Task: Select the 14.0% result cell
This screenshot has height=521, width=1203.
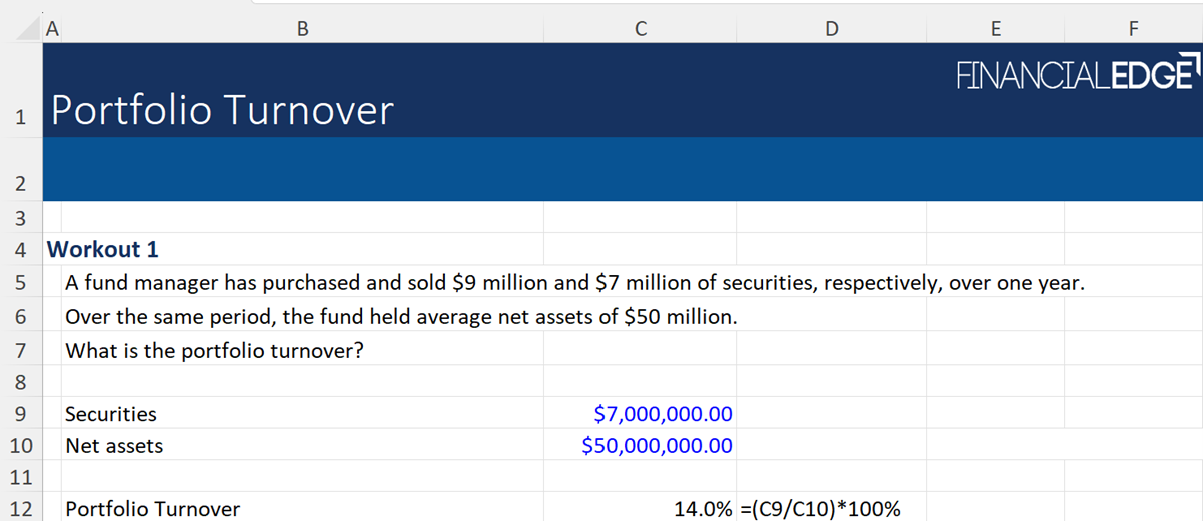Action: pyautogui.click(x=702, y=509)
